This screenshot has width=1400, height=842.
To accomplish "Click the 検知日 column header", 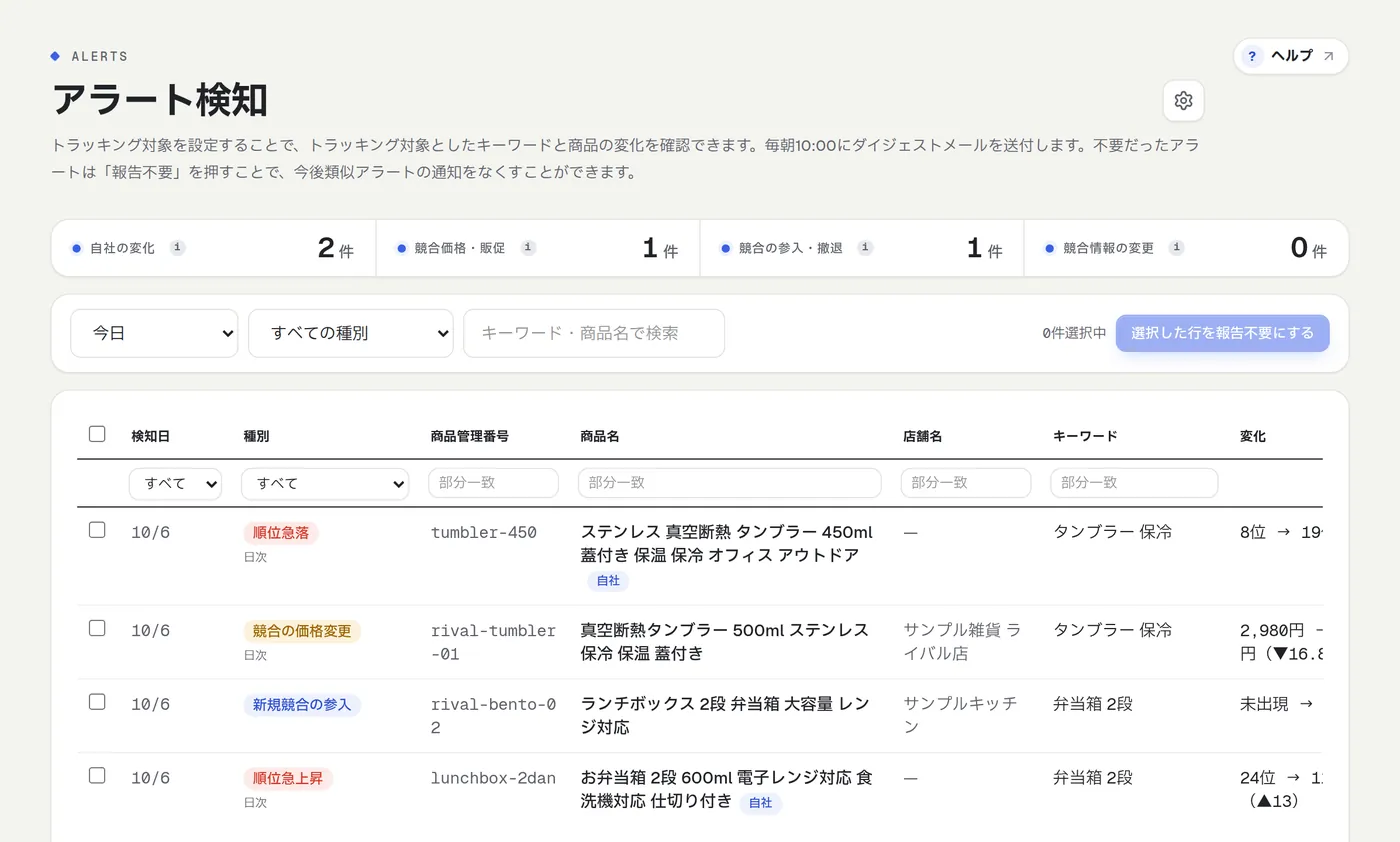I will [150, 436].
